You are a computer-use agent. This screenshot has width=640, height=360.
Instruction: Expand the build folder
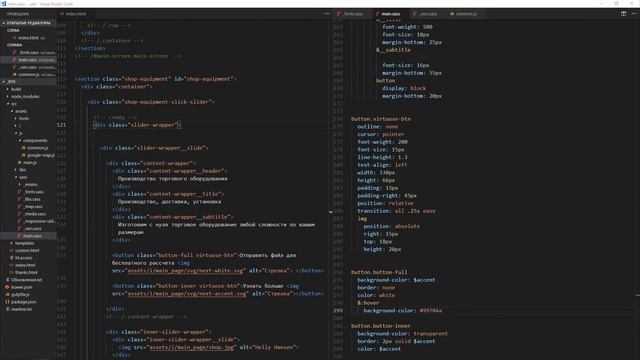pyautogui.click(x=16, y=89)
